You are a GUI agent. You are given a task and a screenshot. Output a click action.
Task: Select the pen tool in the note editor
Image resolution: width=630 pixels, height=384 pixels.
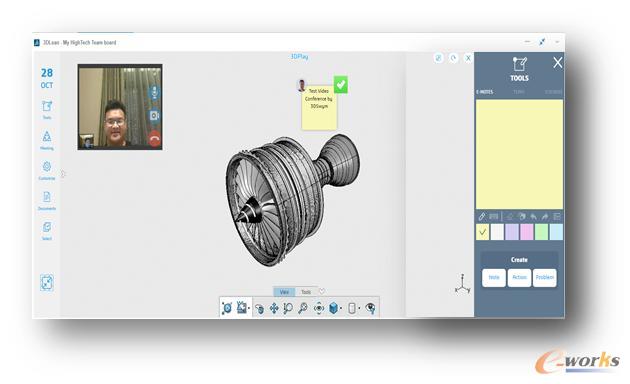(x=482, y=217)
